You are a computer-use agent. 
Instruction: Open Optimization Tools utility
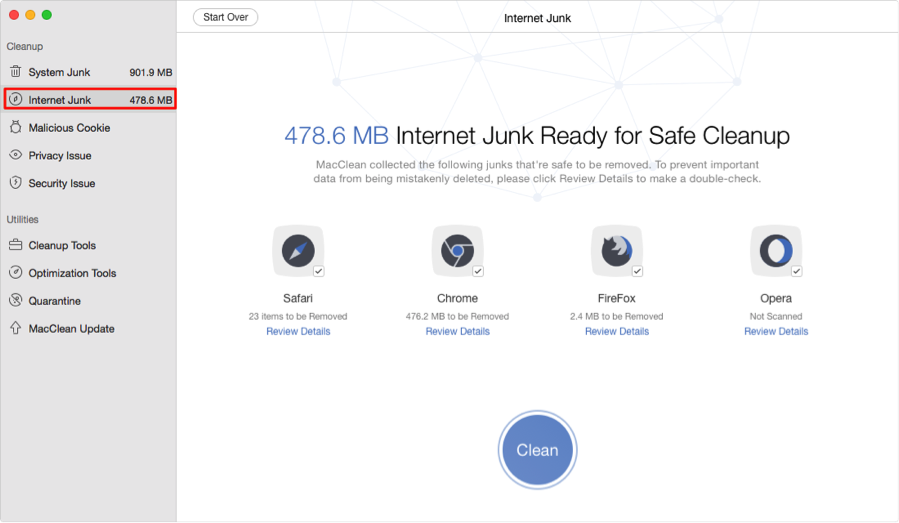click(x=89, y=273)
